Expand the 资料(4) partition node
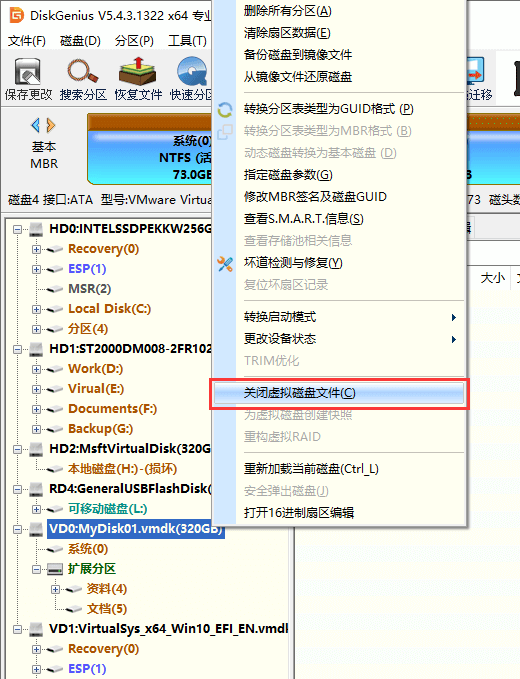The height and width of the screenshot is (679, 520). [55, 589]
